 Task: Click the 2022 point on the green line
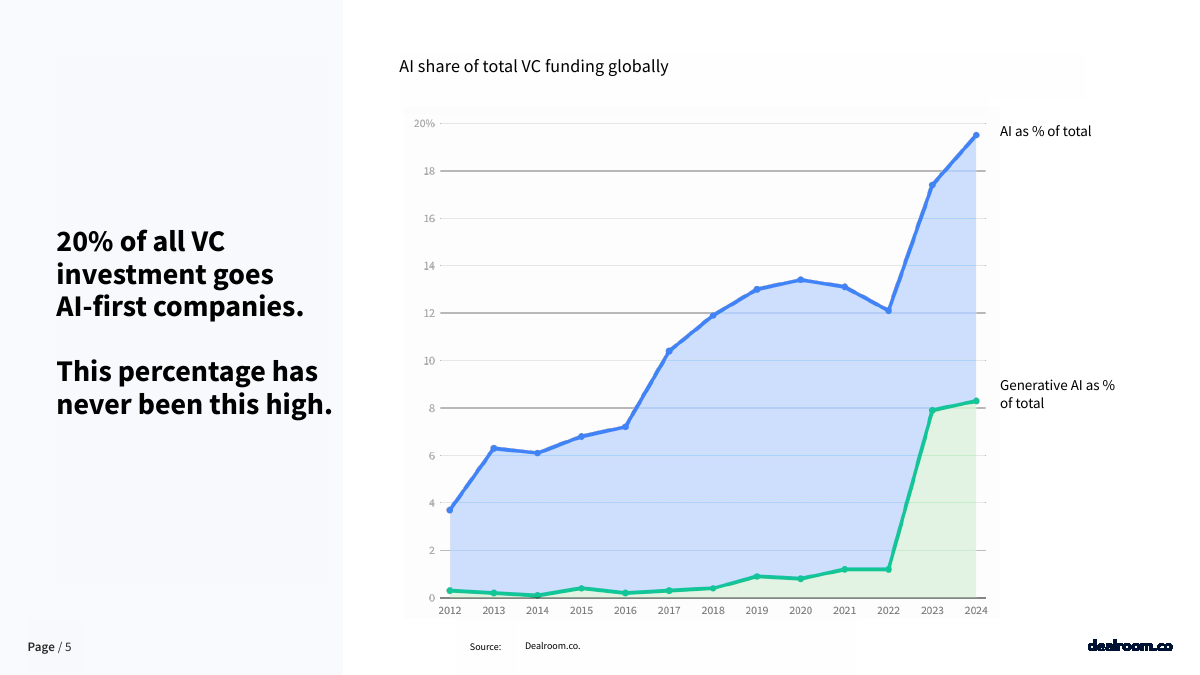(x=888, y=569)
